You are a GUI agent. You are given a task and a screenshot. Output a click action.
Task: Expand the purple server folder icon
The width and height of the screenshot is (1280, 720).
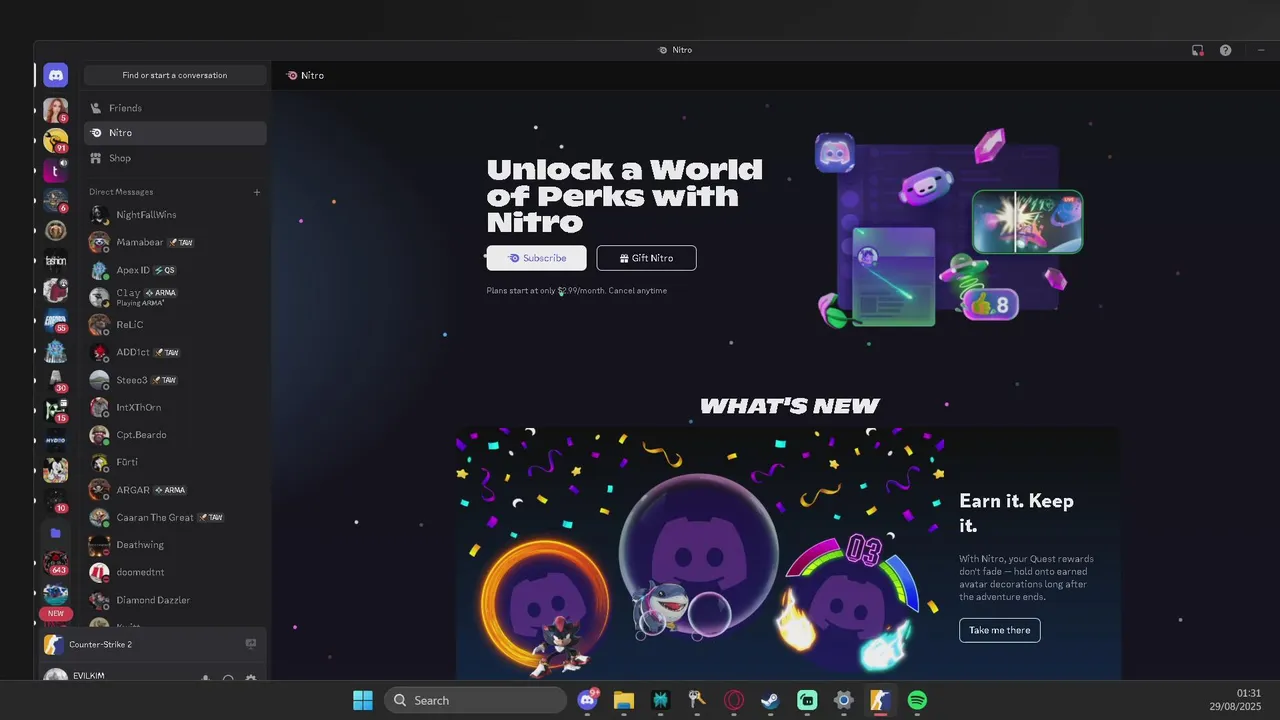(55, 533)
